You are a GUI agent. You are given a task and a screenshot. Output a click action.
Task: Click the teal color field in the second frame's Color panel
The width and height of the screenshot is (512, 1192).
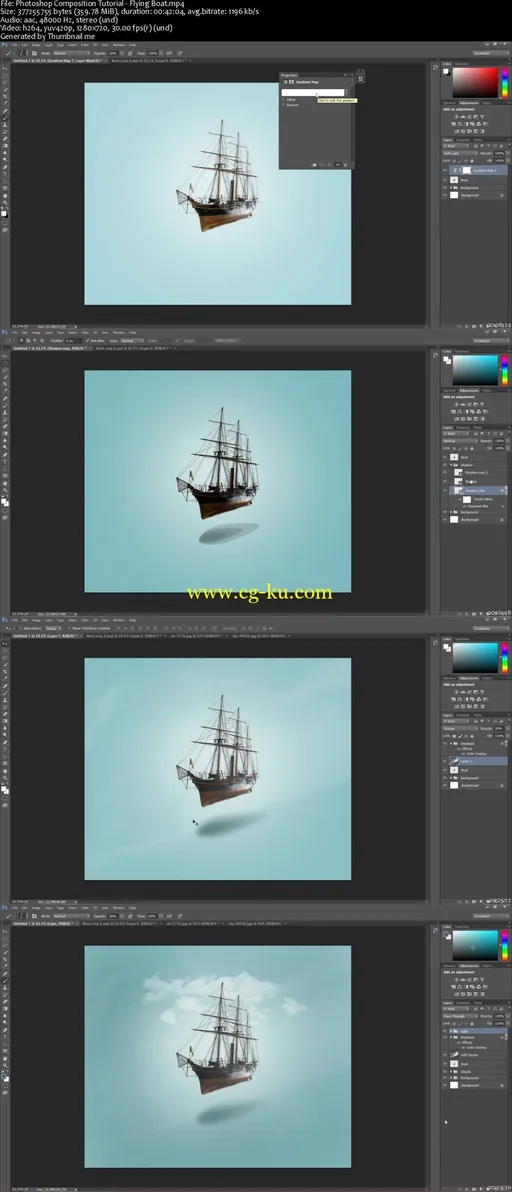point(476,370)
